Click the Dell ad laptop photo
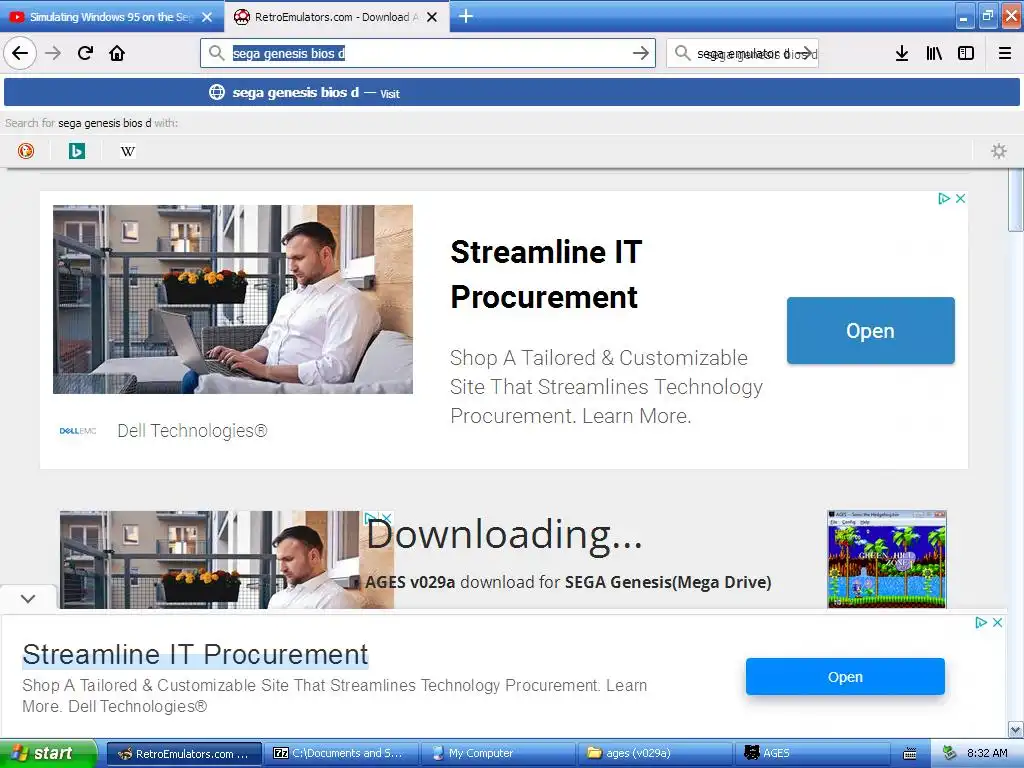This screenshot has height=768, width=1024. click(232, 299)
